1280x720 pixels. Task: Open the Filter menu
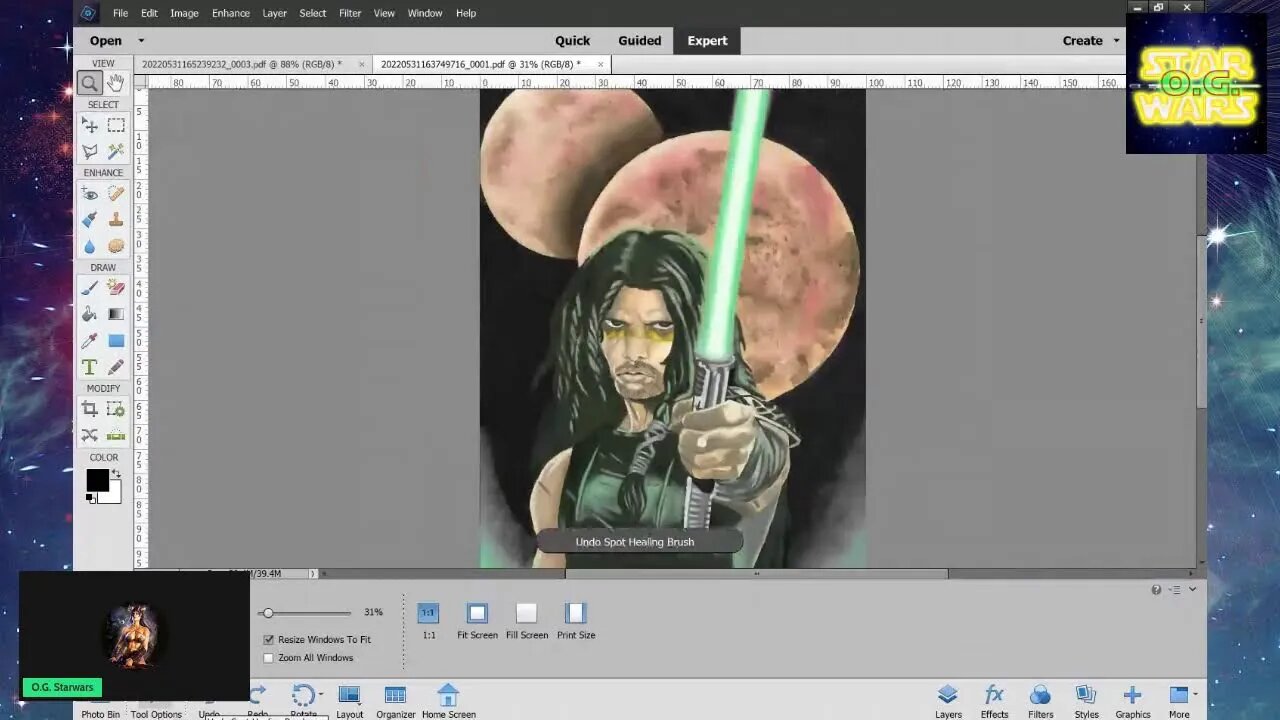click(350, 13)
